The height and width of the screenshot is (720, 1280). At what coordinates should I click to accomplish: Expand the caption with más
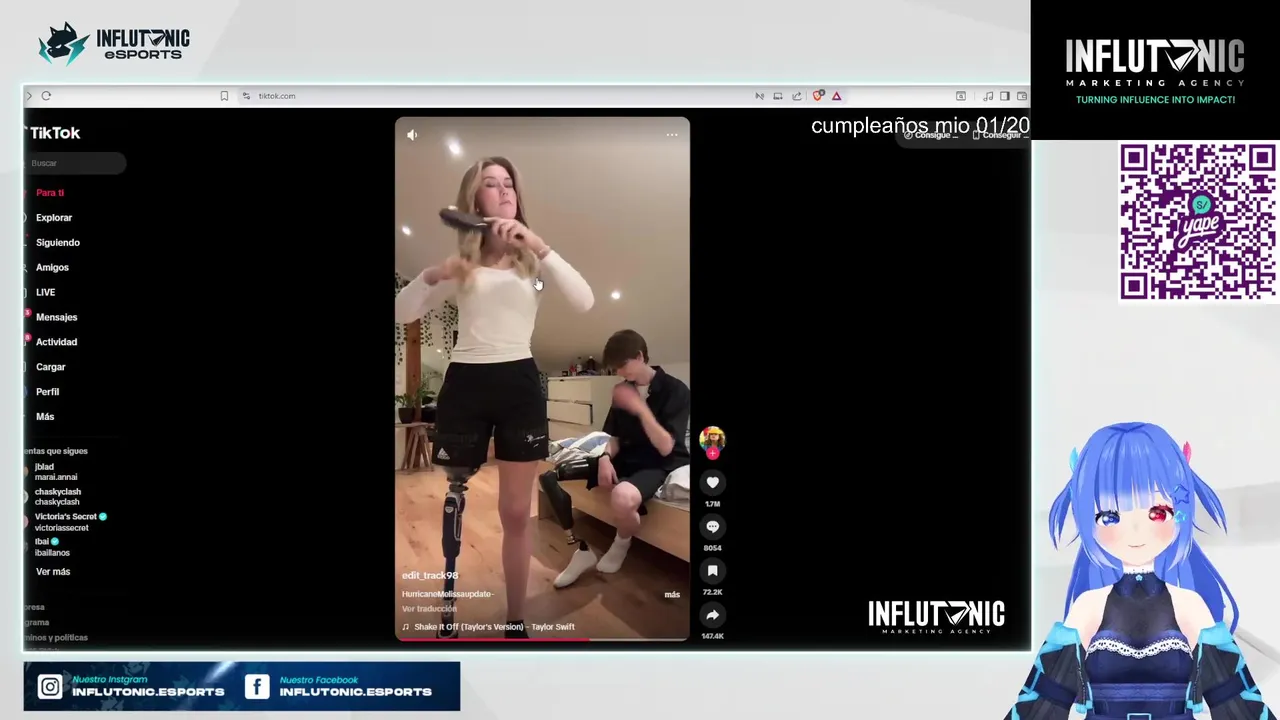(x=672, y=595)
